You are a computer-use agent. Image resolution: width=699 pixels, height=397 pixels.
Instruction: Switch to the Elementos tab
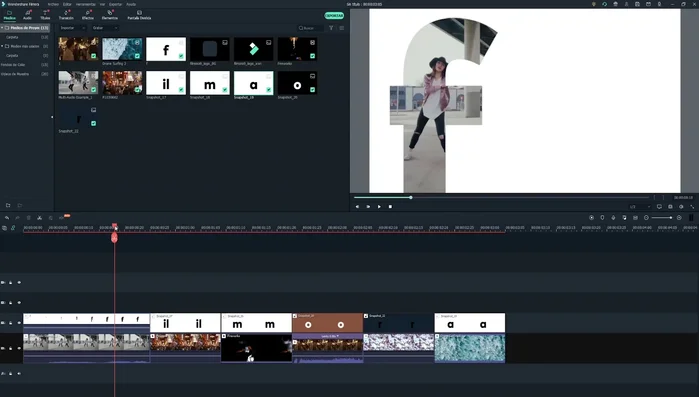[x=110, y=15]
